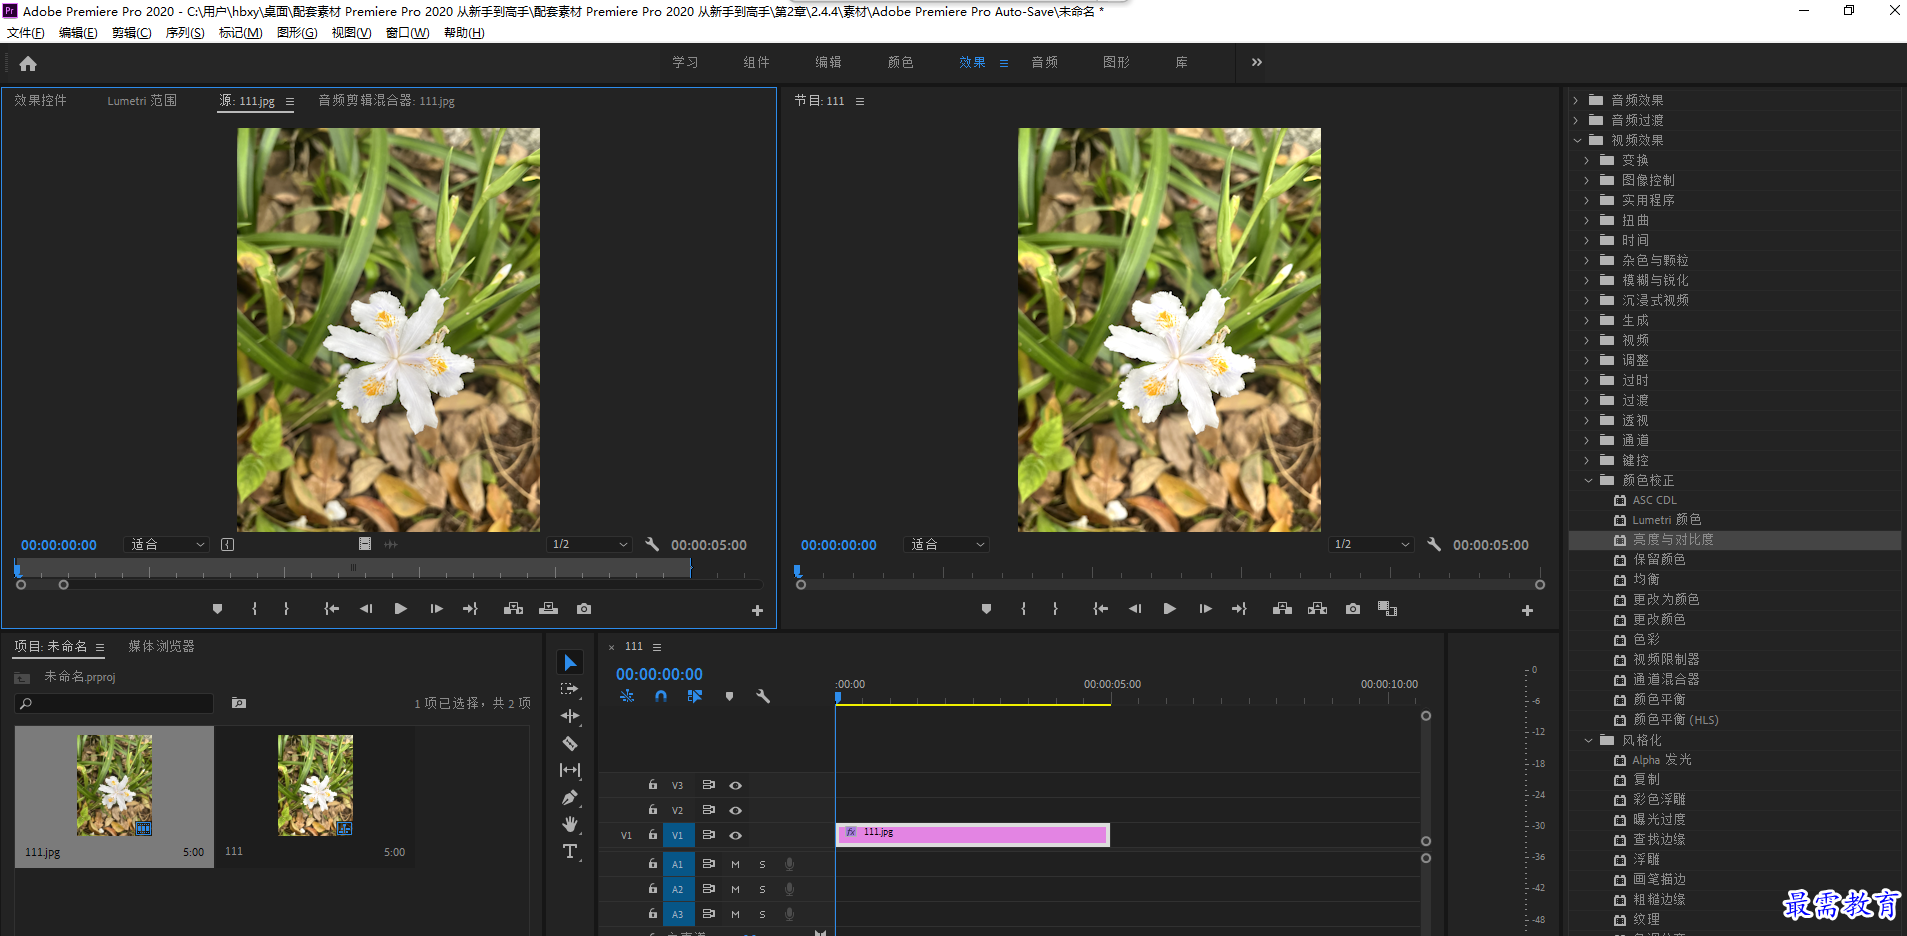Click new bin icon in Project panel

(239, 703)
